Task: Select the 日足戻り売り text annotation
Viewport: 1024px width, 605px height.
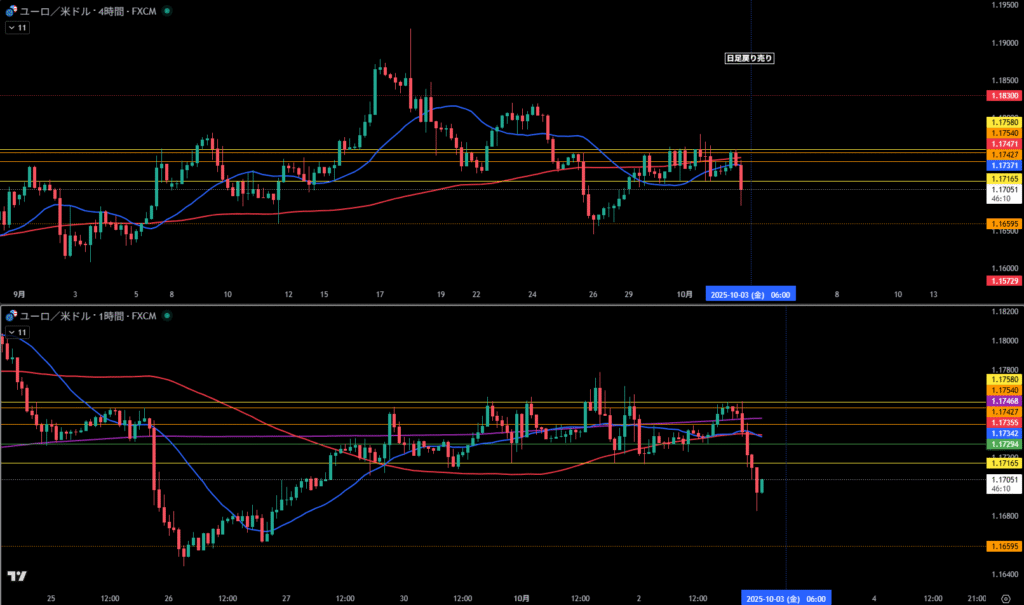Action: [749, 59]
